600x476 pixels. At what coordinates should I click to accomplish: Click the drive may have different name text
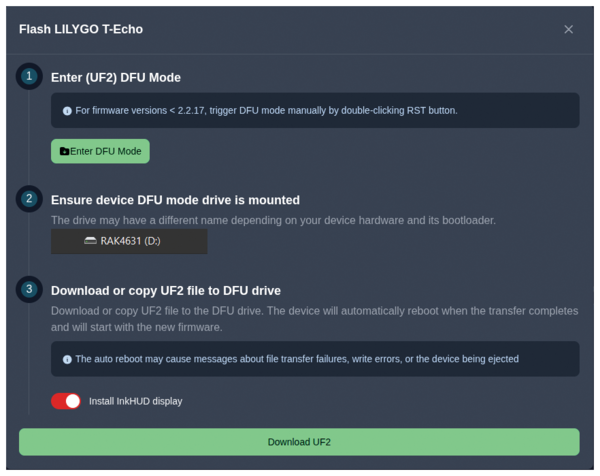pos(273,220)
